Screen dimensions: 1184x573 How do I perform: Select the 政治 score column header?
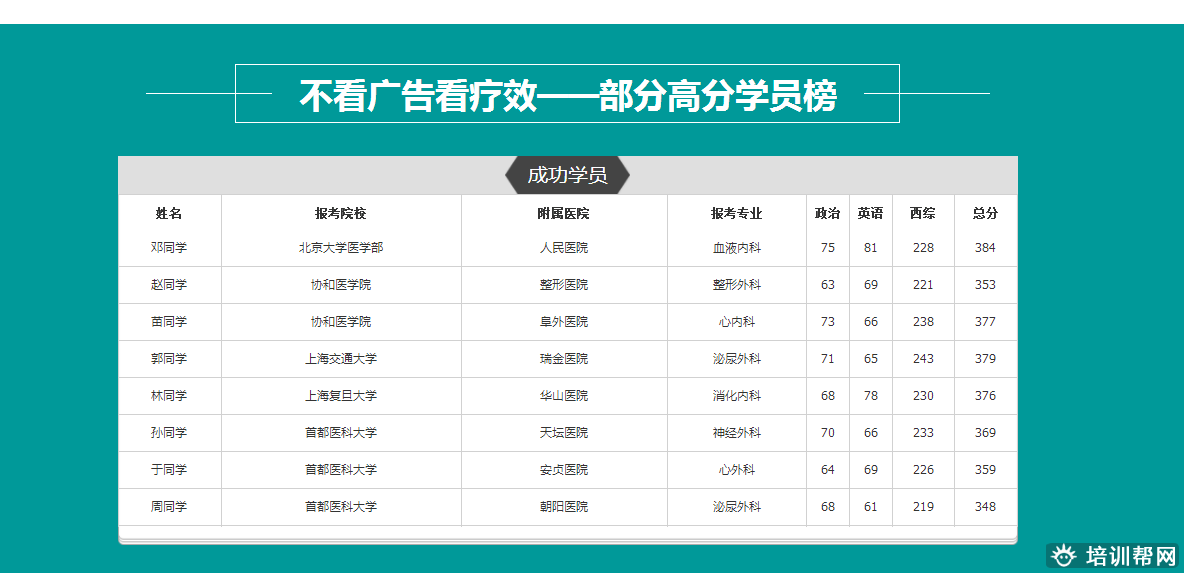[x=828, y=213]
